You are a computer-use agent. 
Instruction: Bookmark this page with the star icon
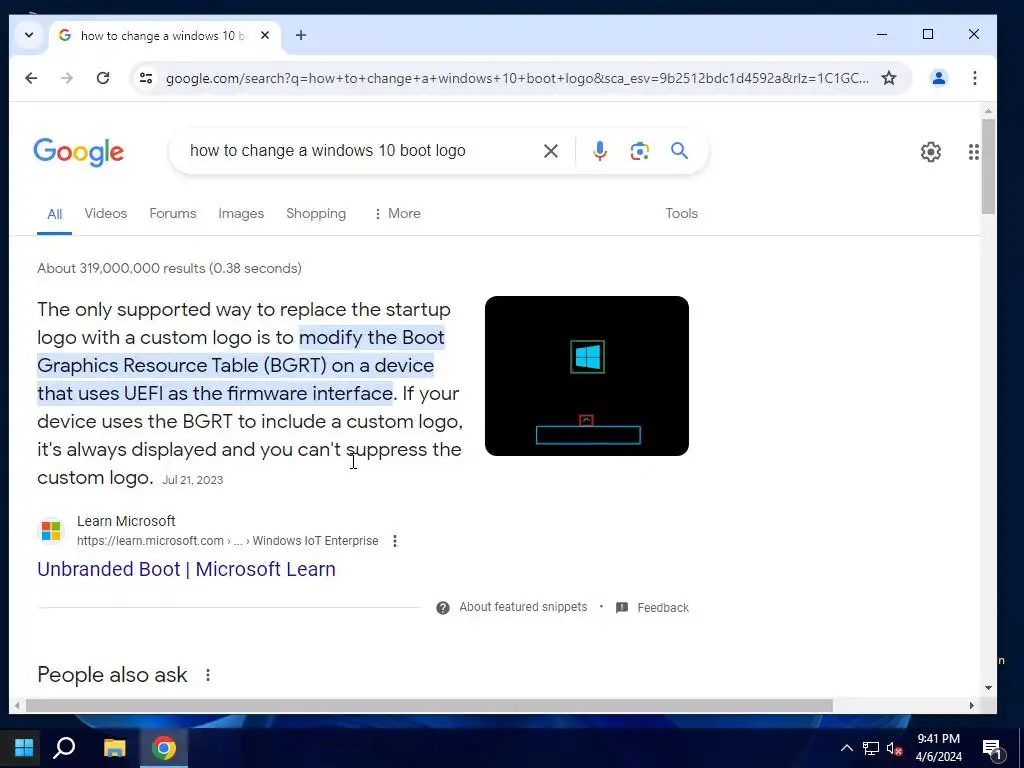point(889,78)
